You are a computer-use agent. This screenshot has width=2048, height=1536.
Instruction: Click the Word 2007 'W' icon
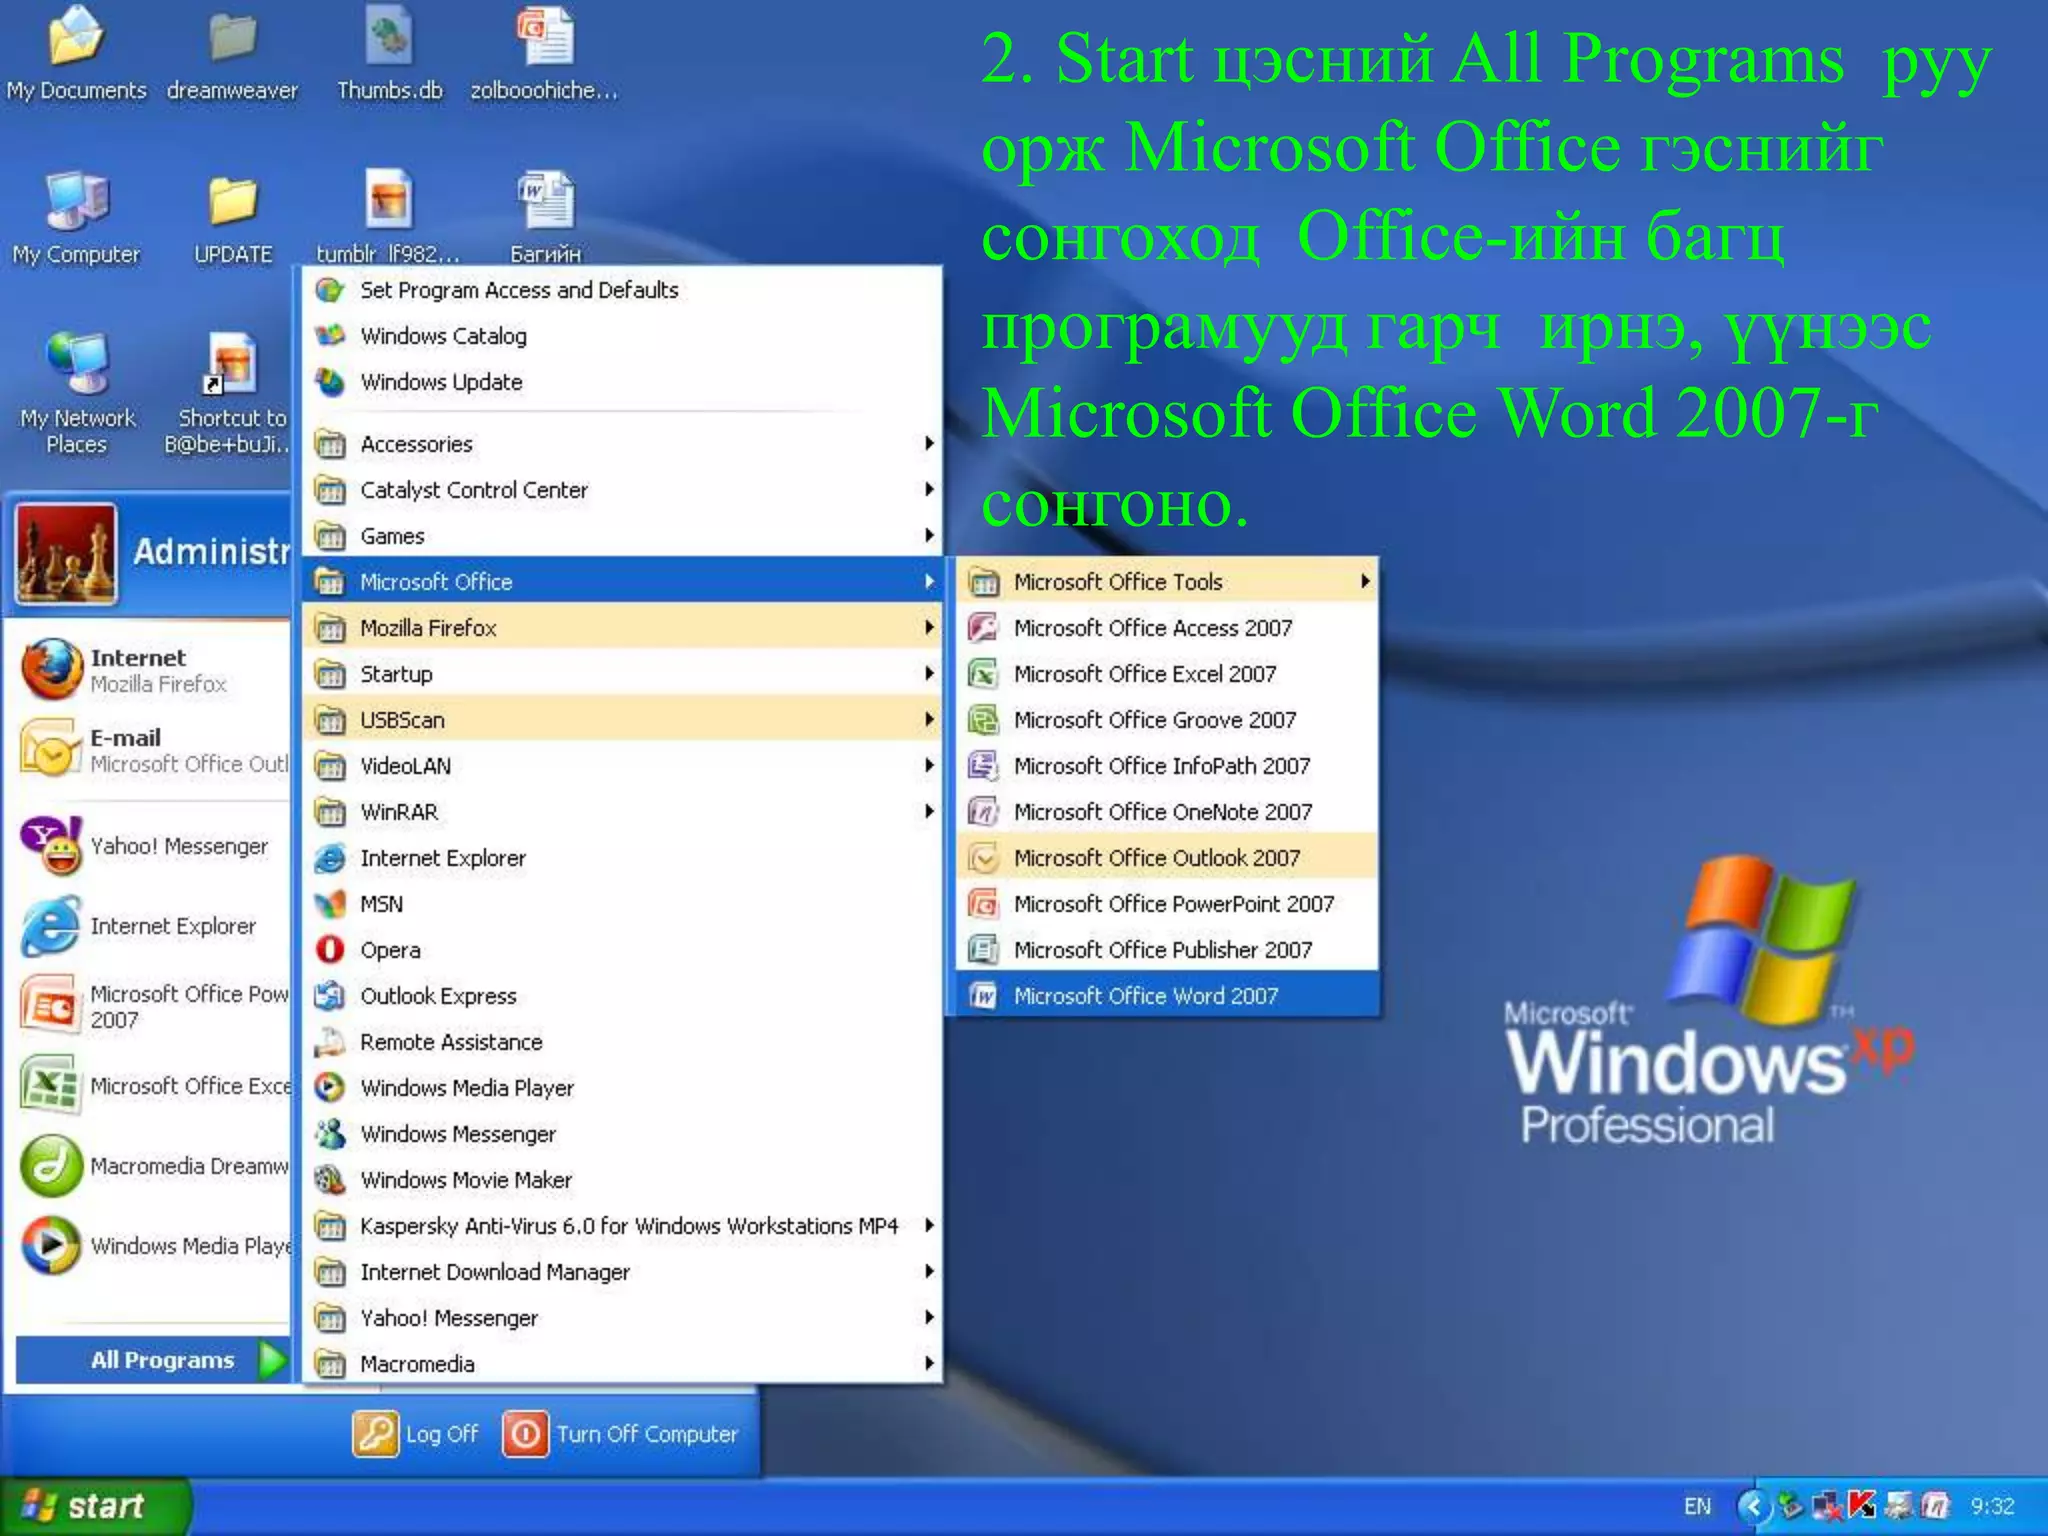[984, 996]
